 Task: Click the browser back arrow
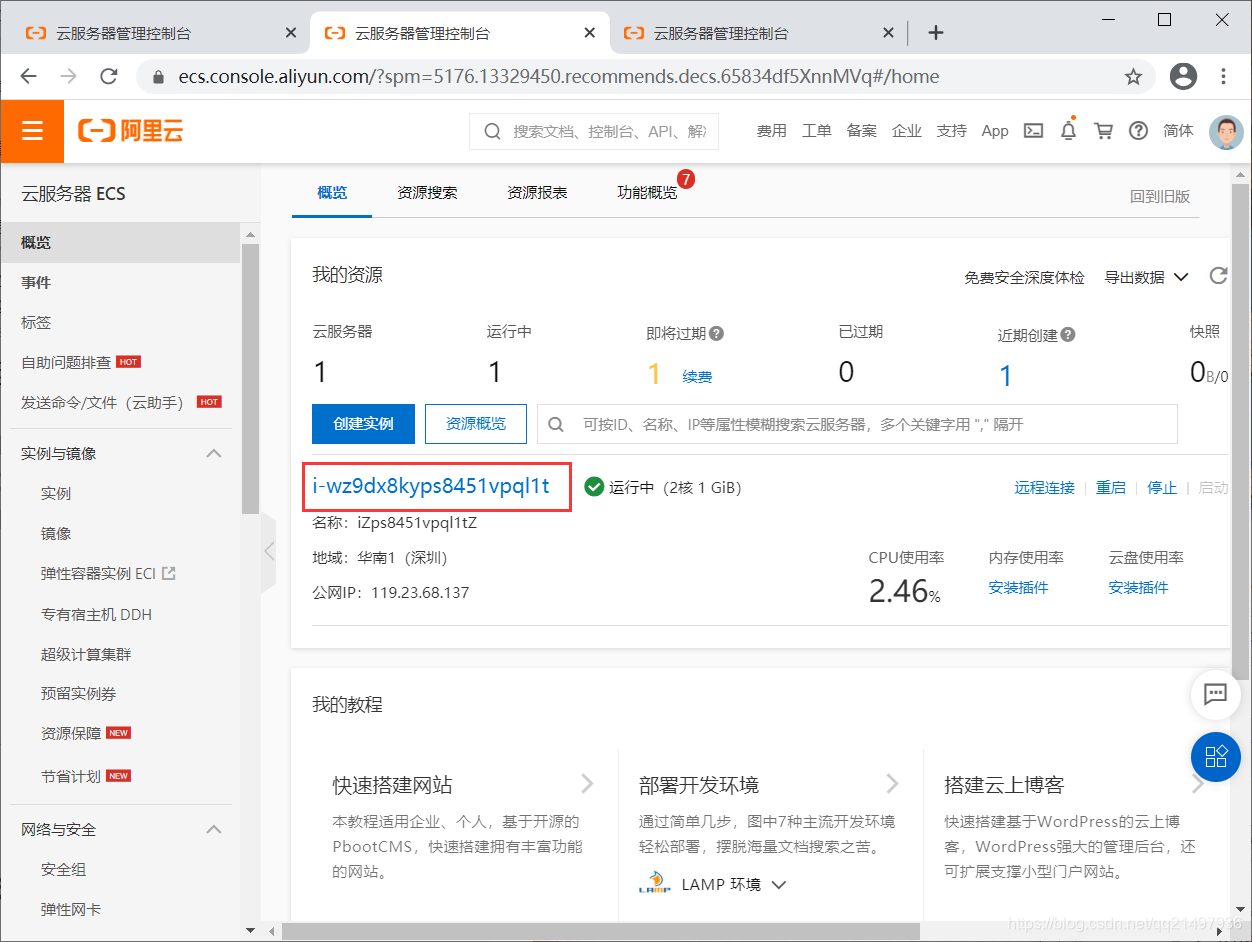click(29, 77)
